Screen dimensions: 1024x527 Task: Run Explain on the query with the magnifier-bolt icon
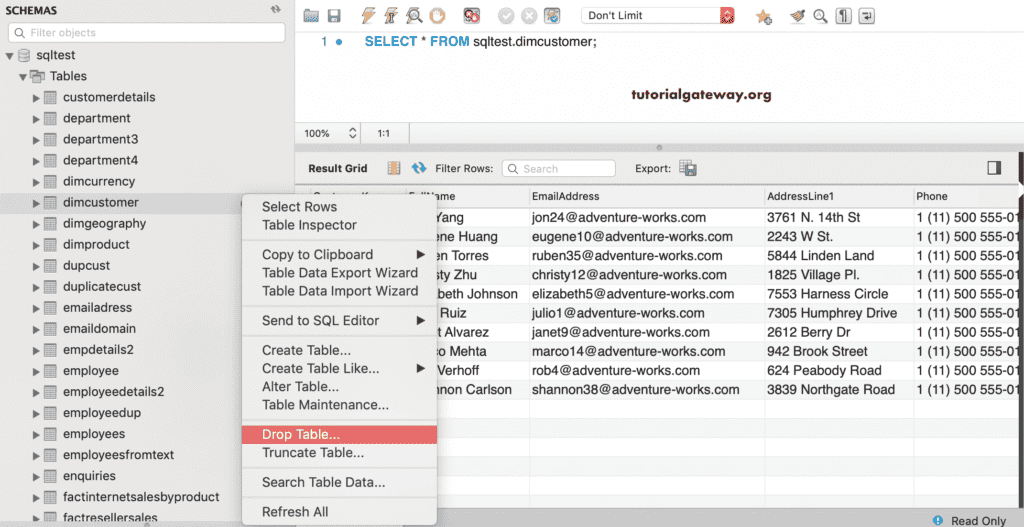(413, 16)
